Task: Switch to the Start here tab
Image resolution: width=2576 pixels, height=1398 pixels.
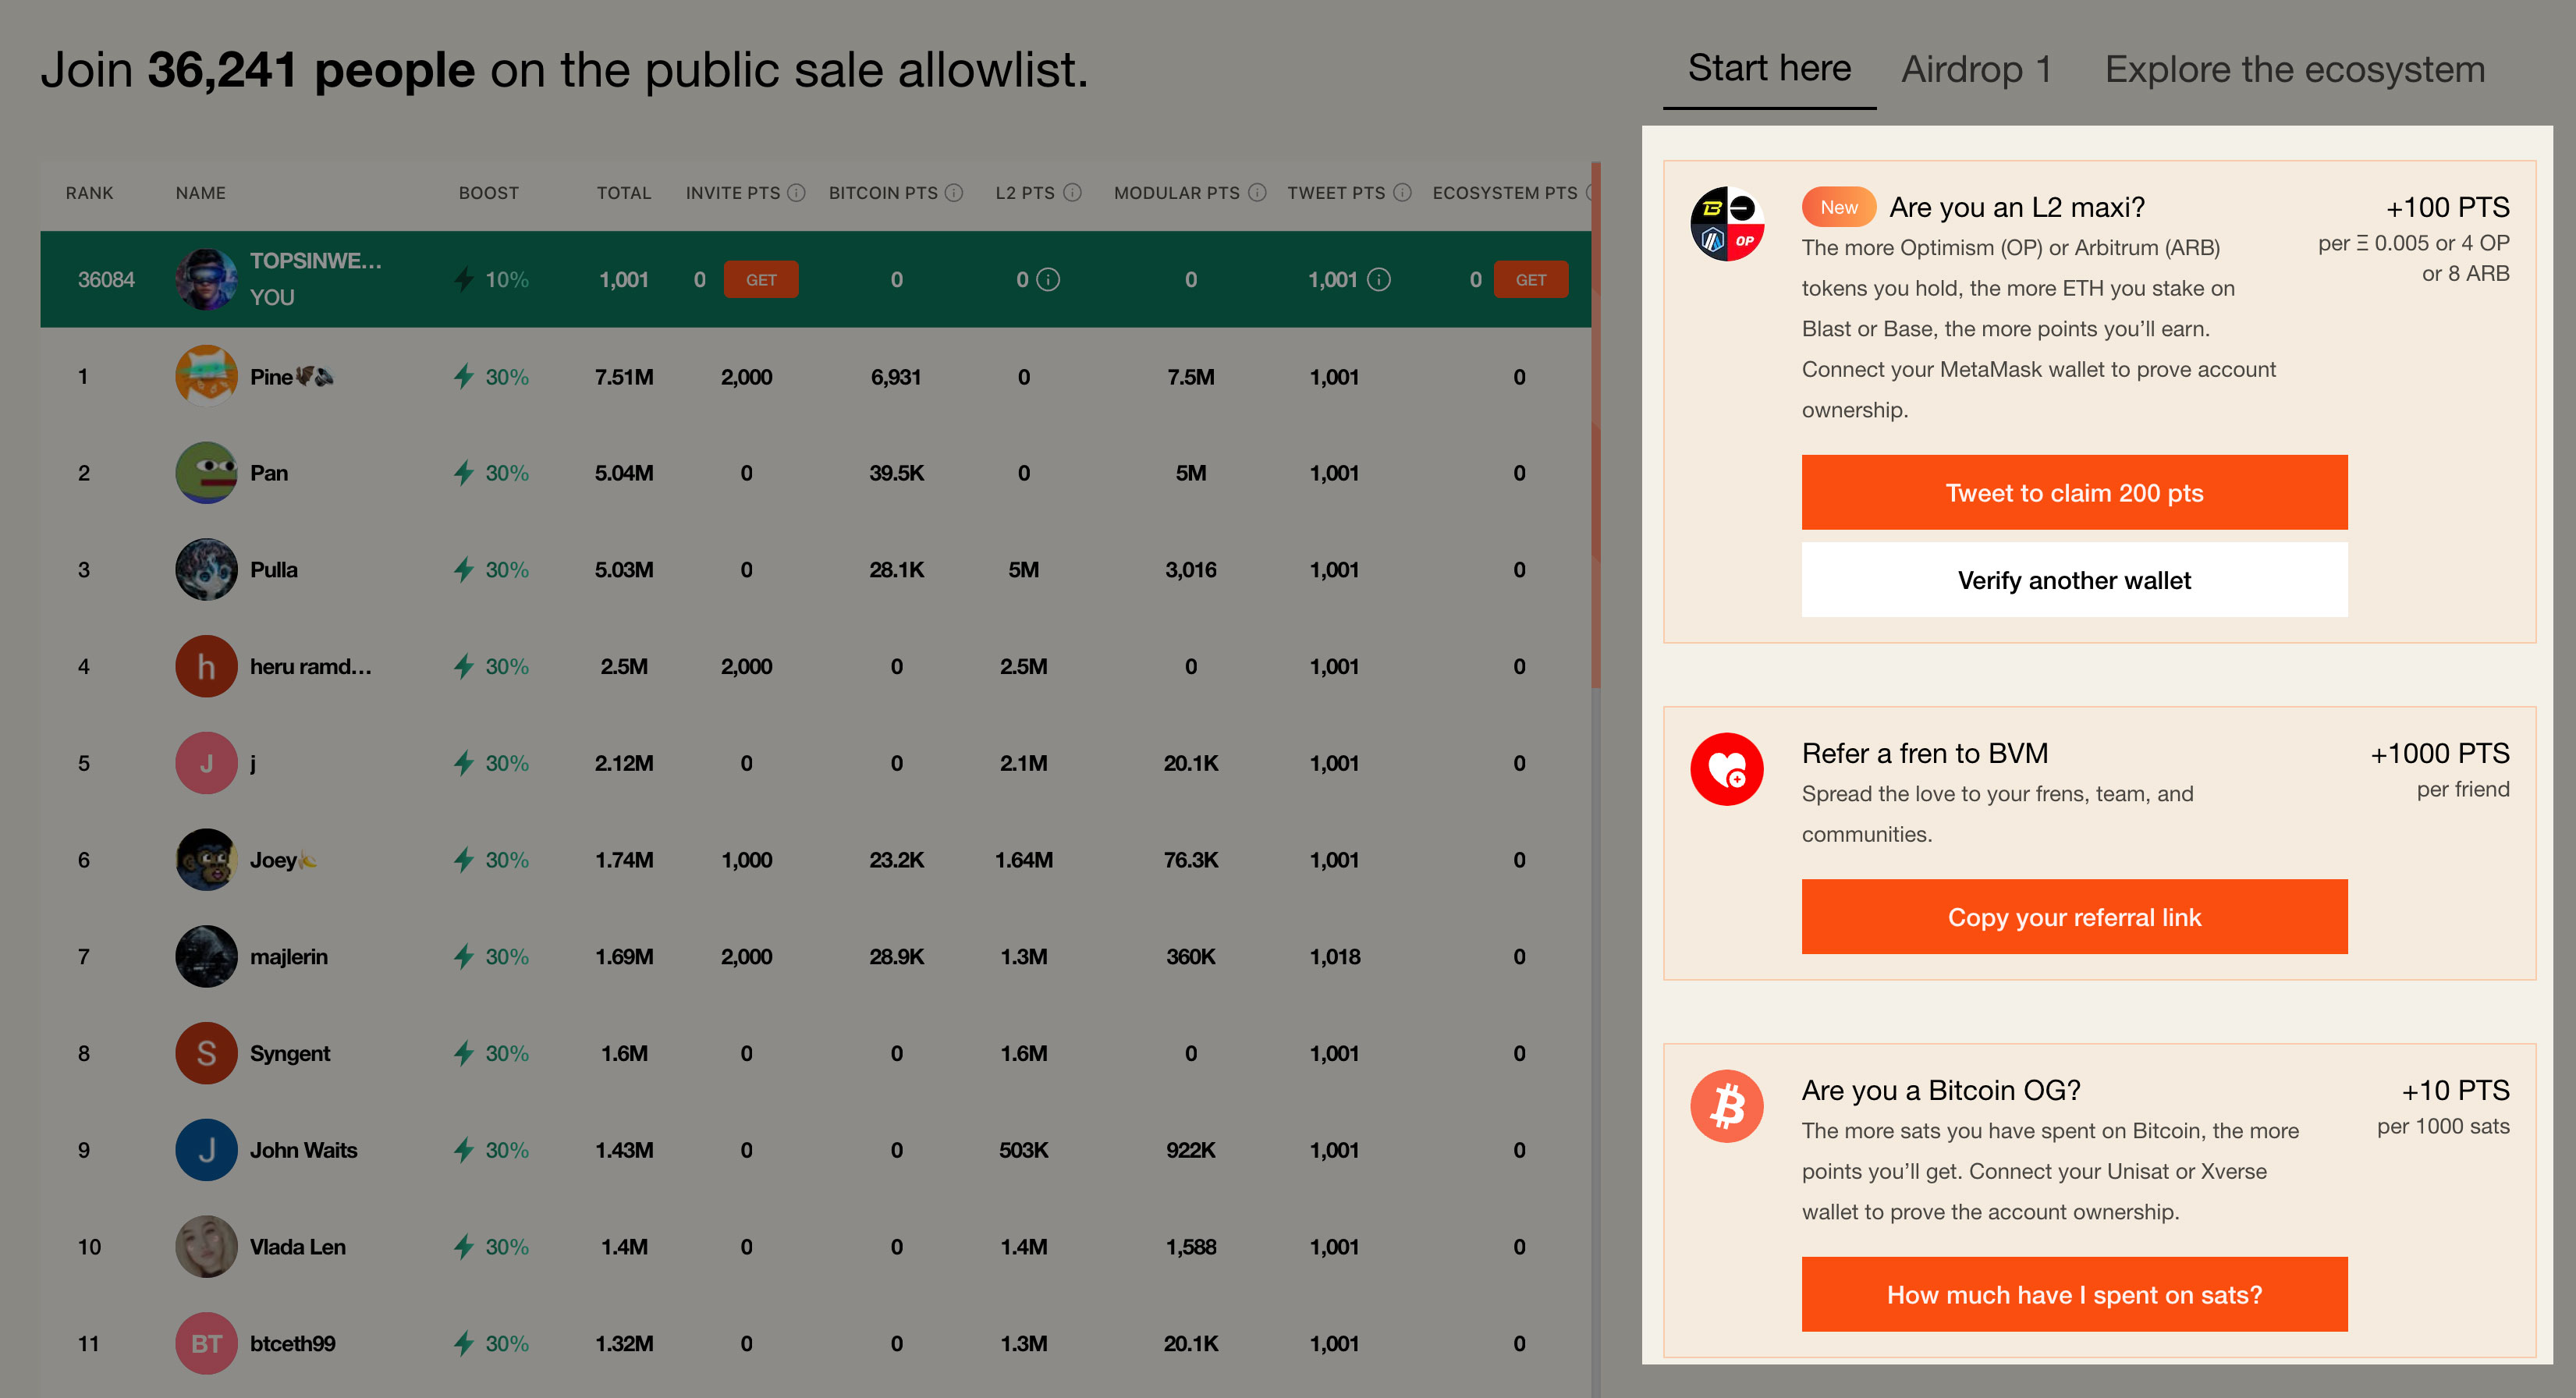Action: (1769, 69)
